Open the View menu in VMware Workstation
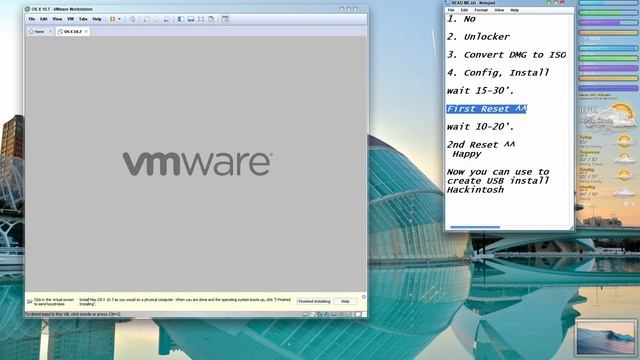Viewport: 640px width, 360px height. [57, 19]
